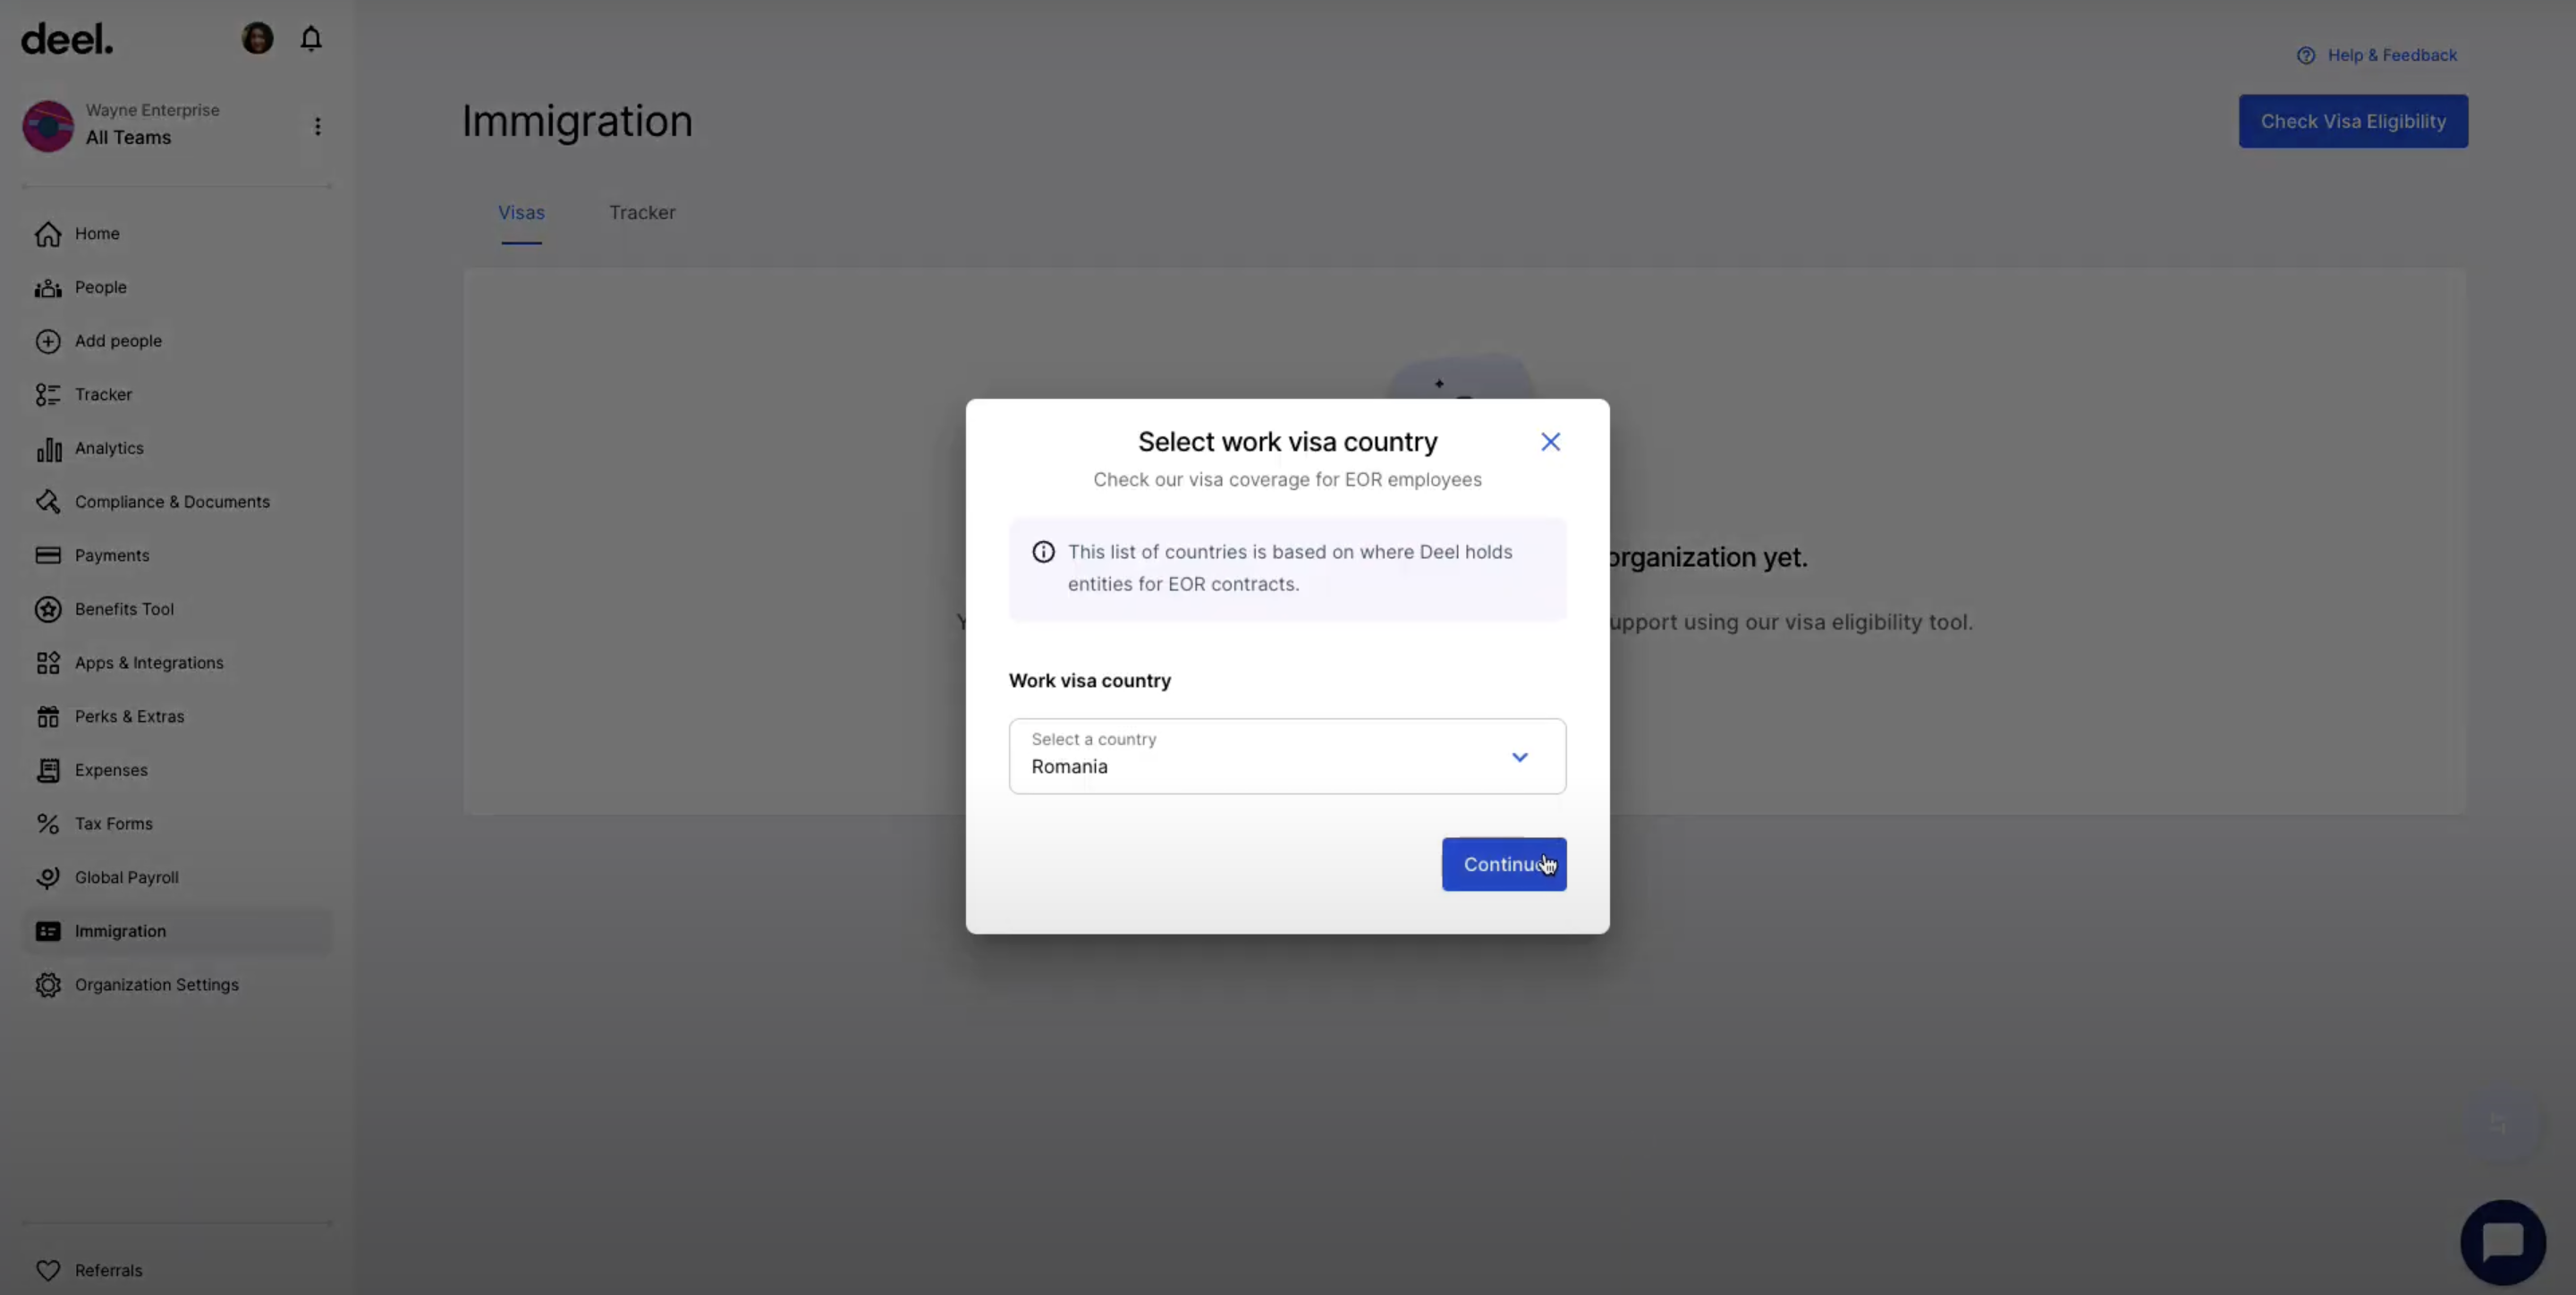Click the Deel logo
2576x1295 pixels.
pos(67,39)
